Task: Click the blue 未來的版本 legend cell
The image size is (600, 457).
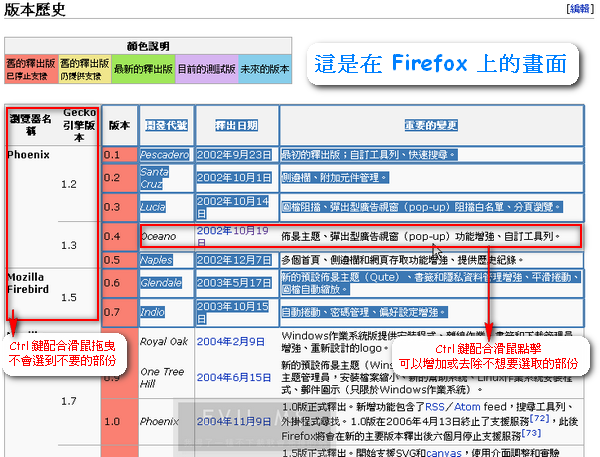Action: 265,69
